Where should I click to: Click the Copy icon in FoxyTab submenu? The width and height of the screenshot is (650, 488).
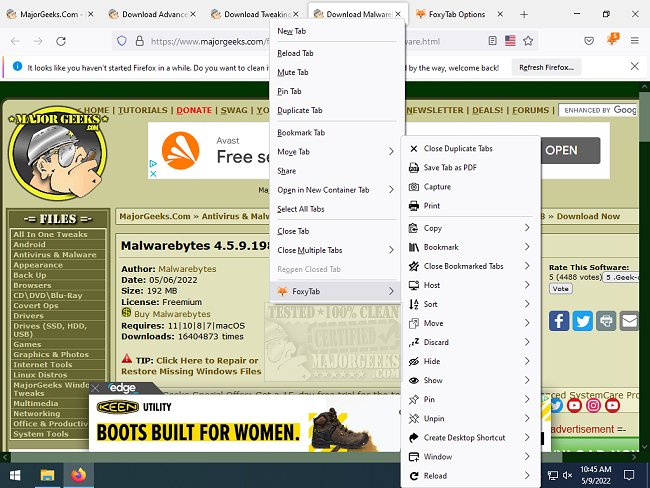[x=414, y=228]
